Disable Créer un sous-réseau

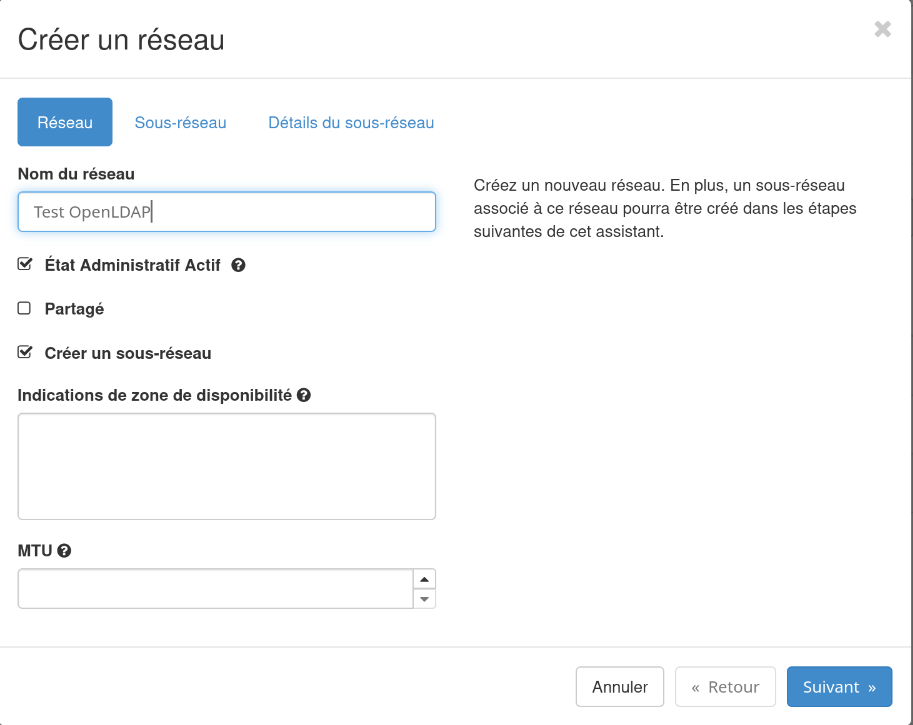point(24,352)
